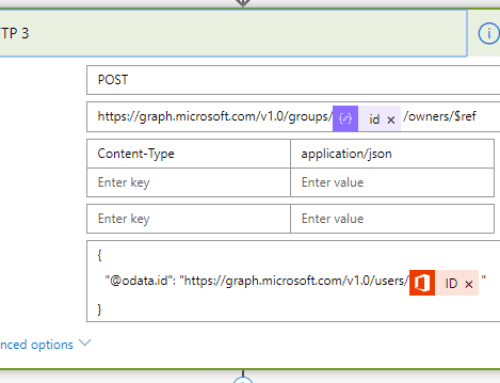Click the 'Enter key' field under Content-Type
The height and width of the screenshot is (383, 500).
point(189,182)
